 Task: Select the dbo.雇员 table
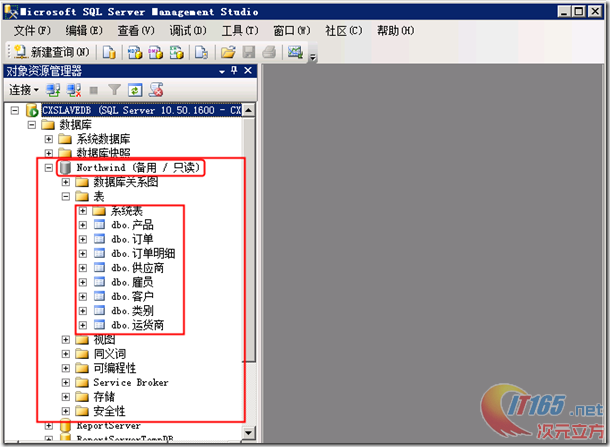click(132, 282)
